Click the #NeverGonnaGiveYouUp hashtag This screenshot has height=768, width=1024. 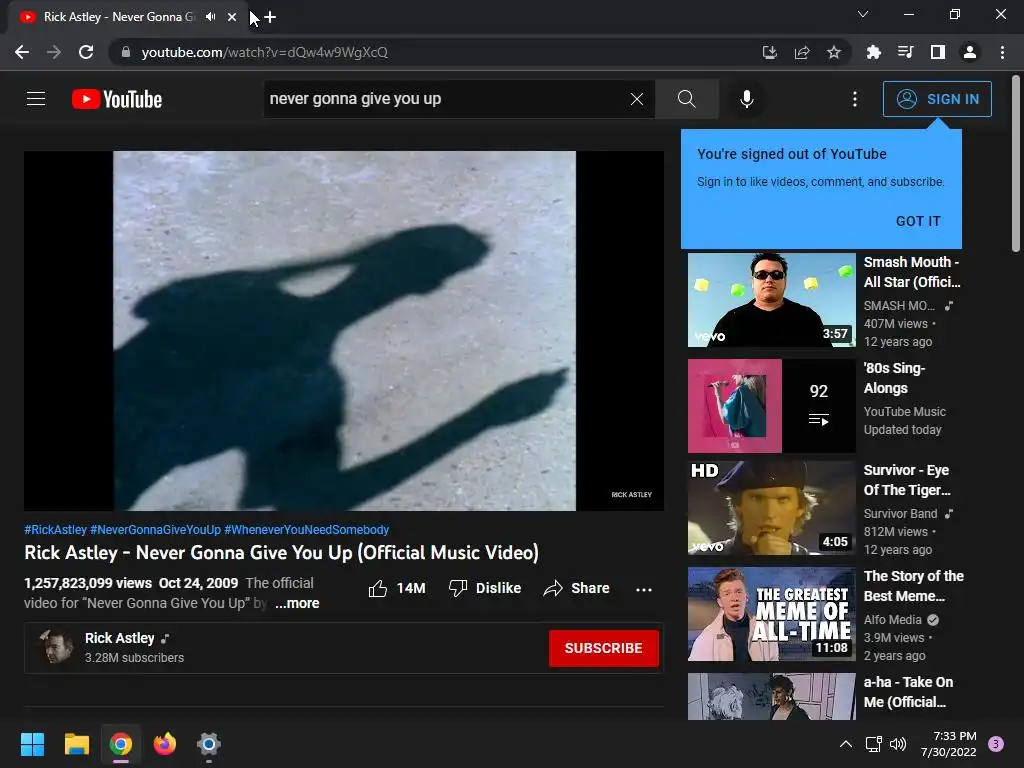click(155, 530)
